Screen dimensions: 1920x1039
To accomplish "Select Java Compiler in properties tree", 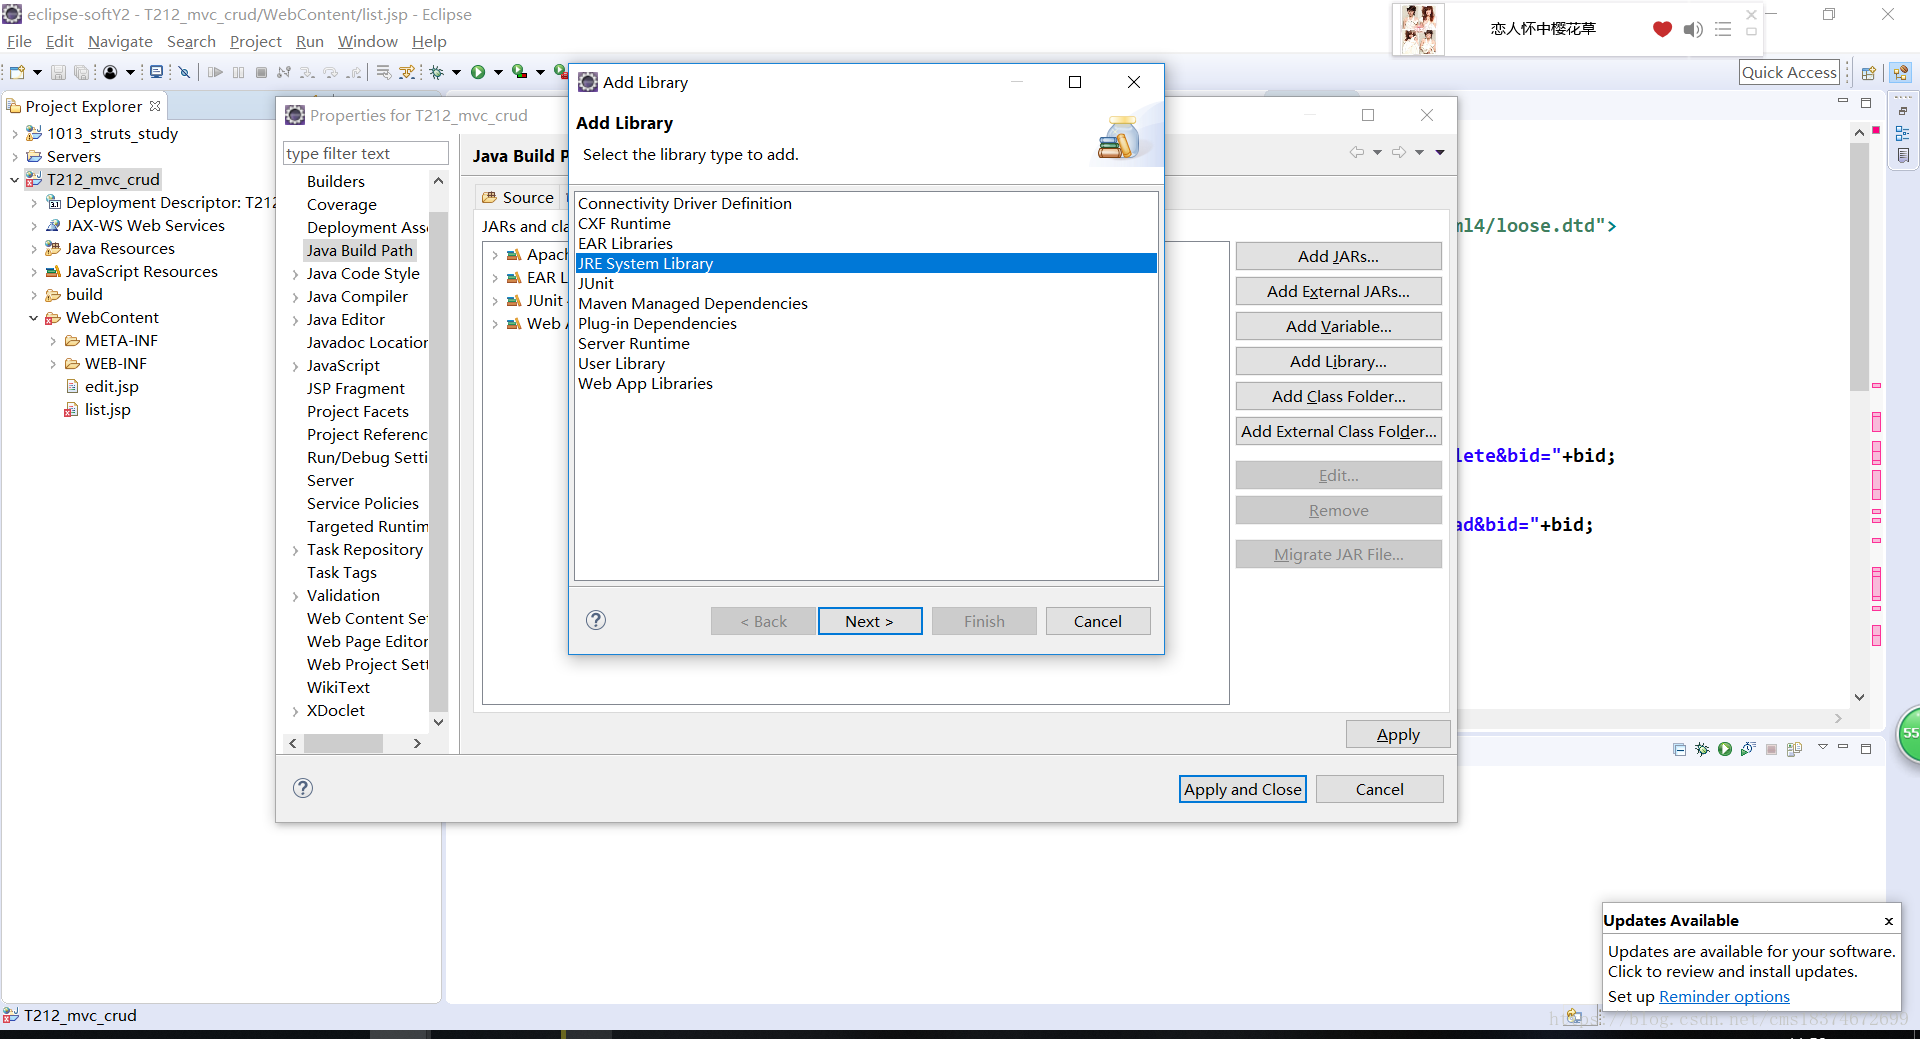I will point(357,297).
